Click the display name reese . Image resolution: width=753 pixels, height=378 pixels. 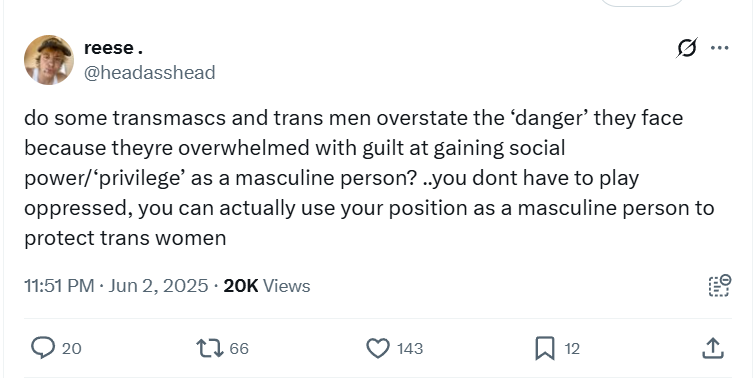point(113,48)
